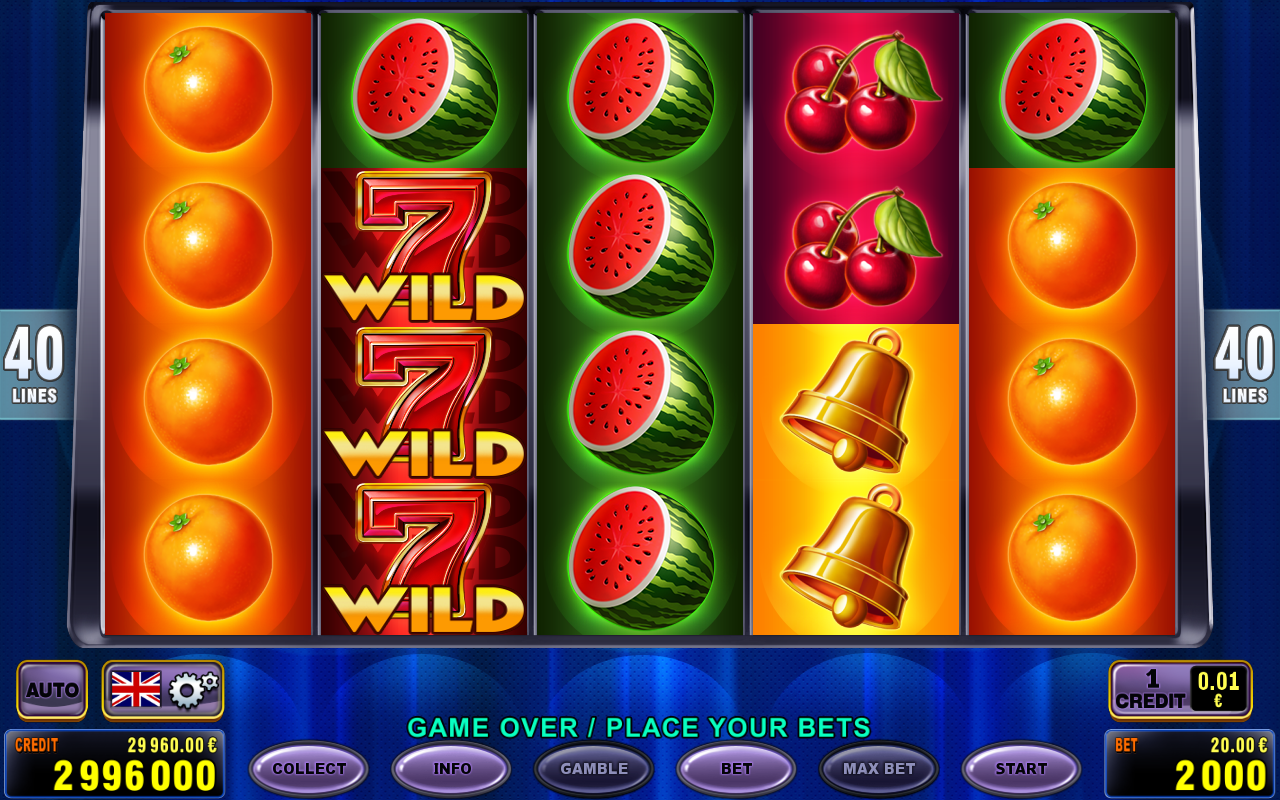Screen dimensions: 1280x800
Task: Click the bottom 7 WILD symbol
Action: click(424, 558)
